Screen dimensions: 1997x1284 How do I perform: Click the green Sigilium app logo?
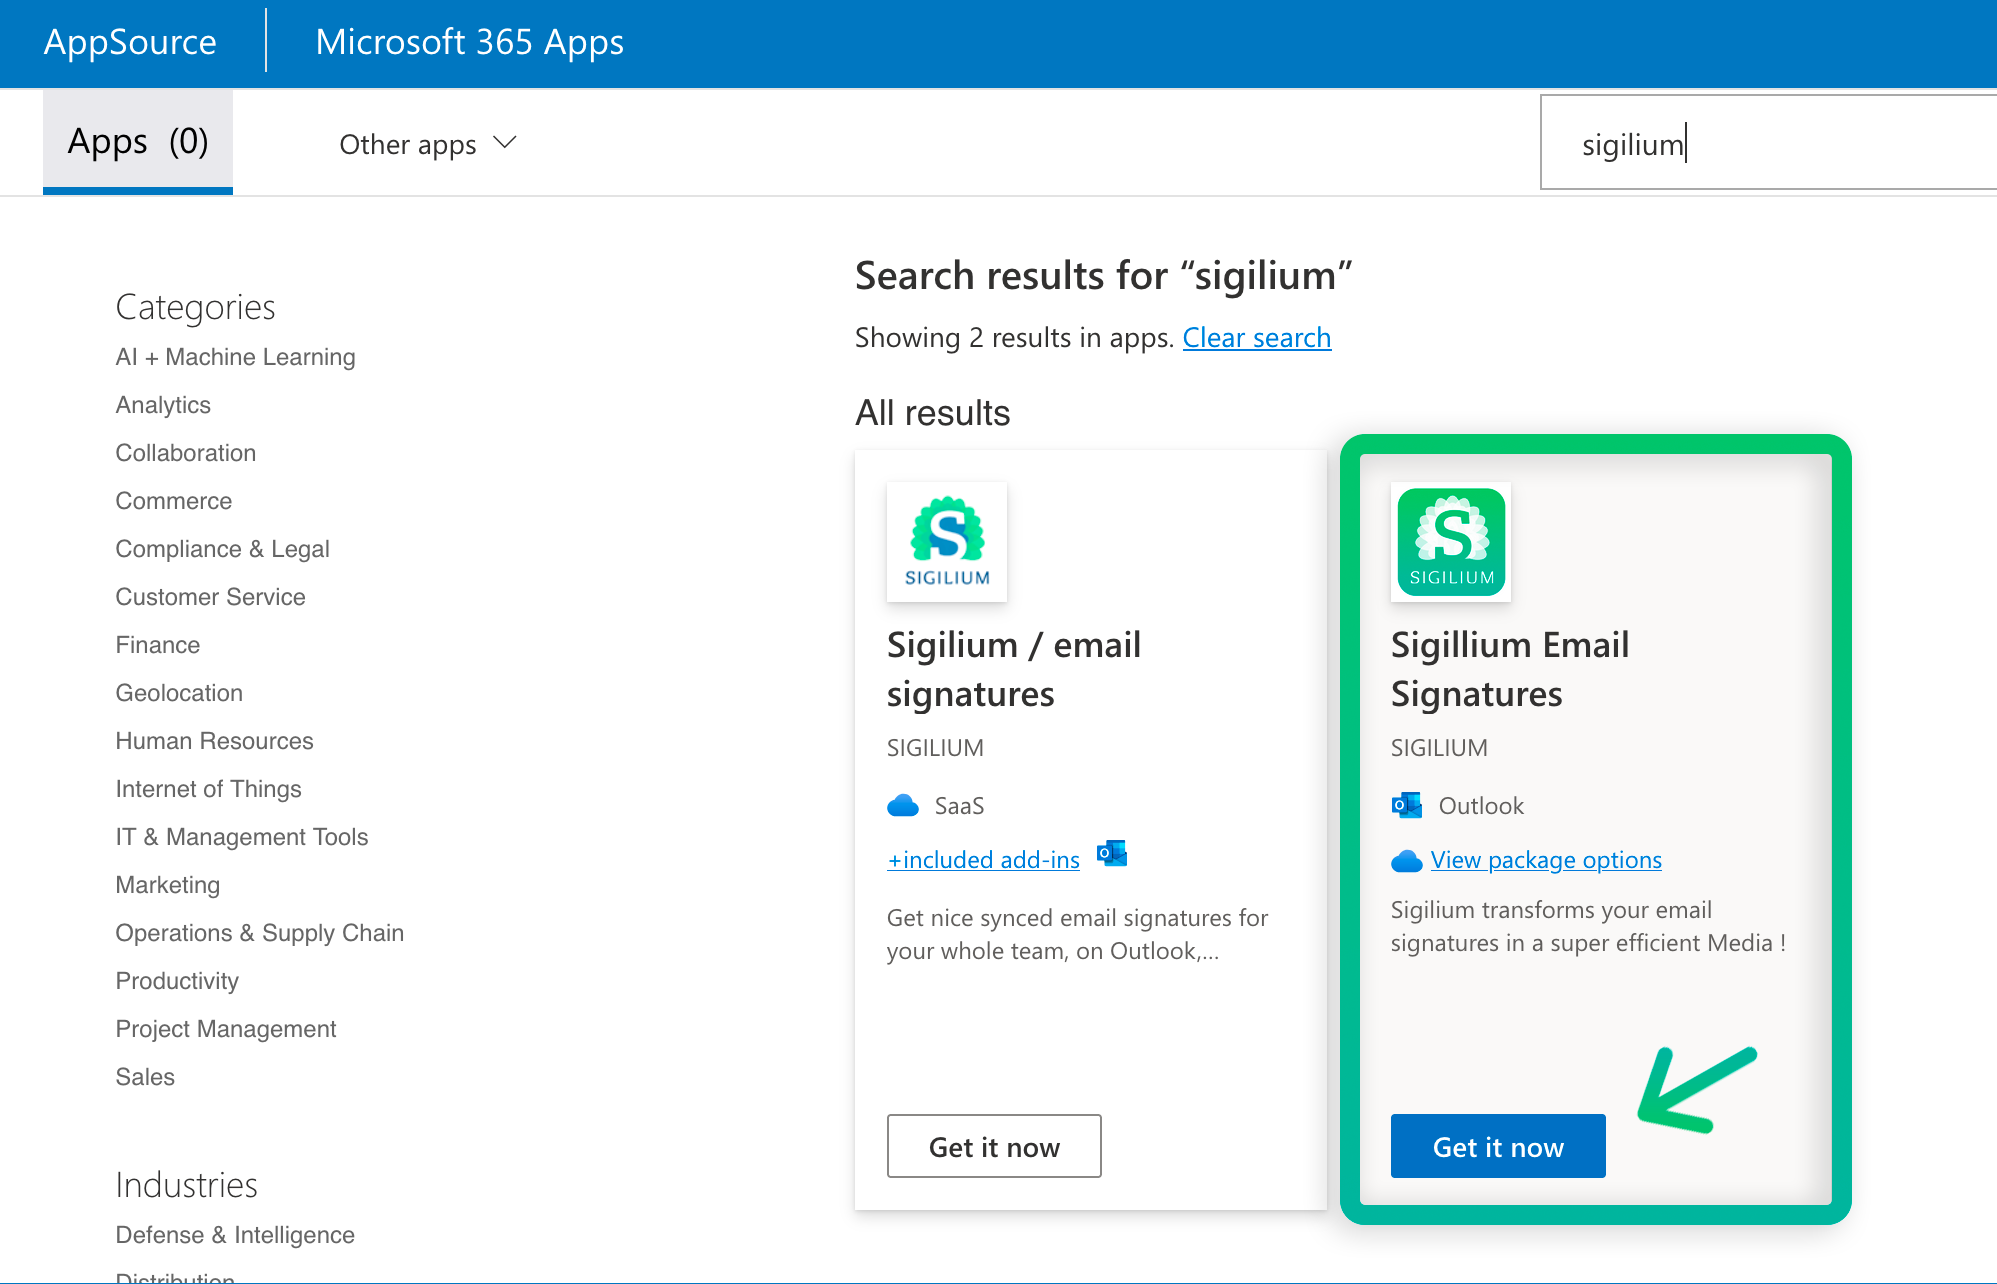pos(1450,542)
